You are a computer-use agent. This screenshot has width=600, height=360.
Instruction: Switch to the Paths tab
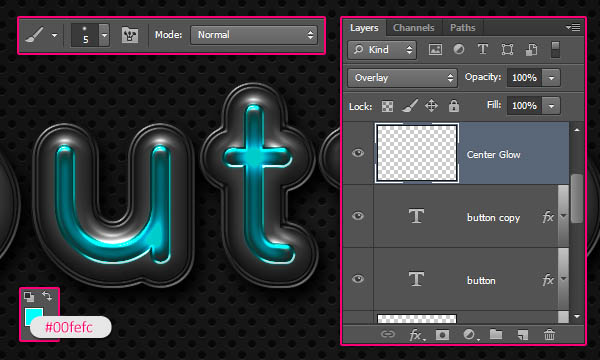462,28
